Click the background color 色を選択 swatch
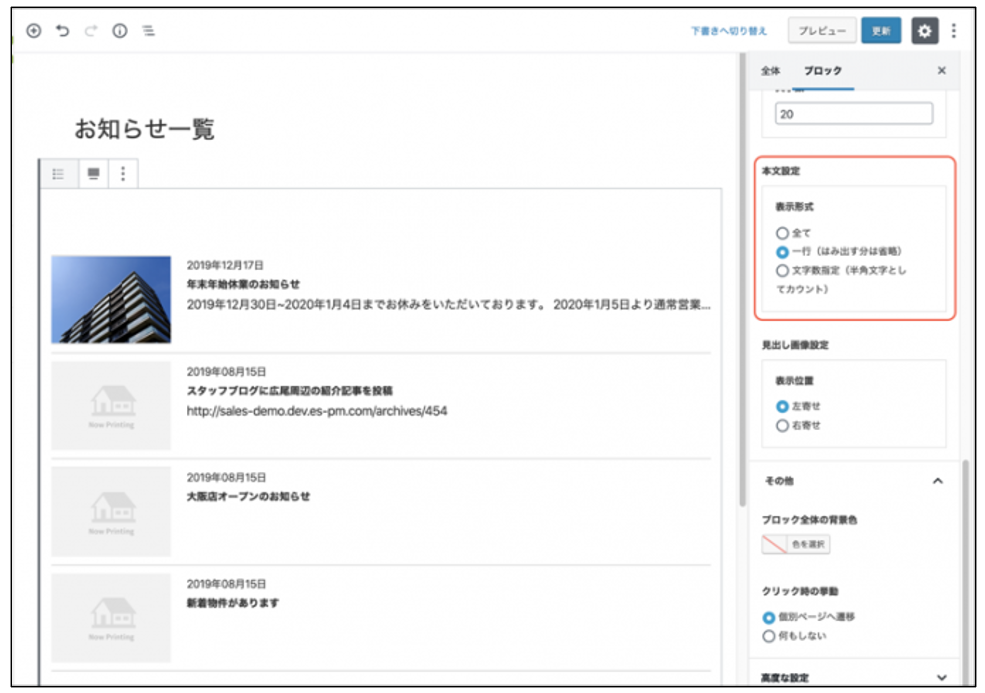 coord(796,545)
